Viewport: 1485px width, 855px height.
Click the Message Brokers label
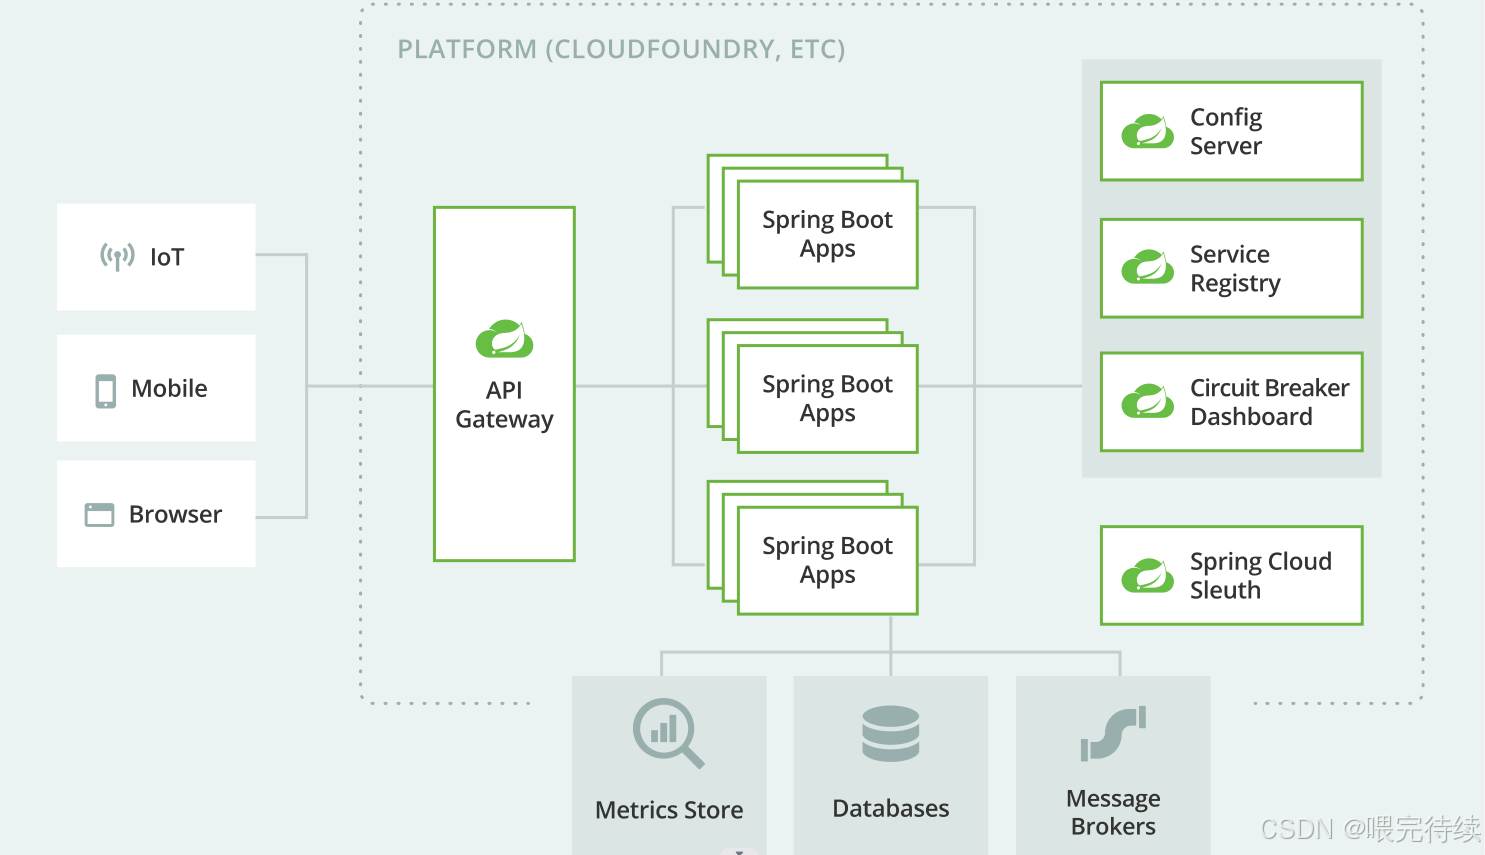tap(1113, 812)
